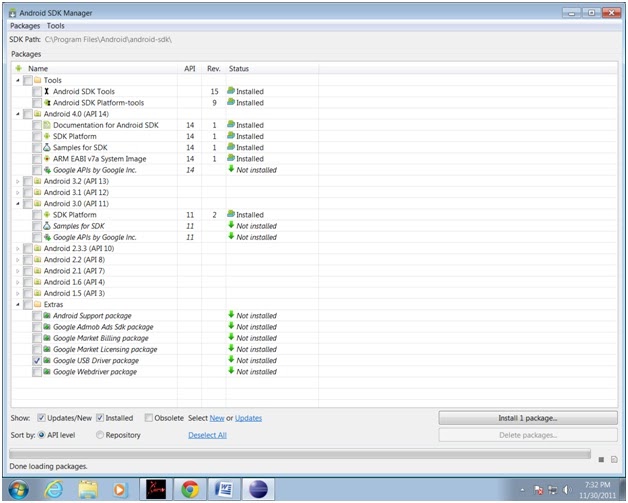Uncheck the Google USB Driver package checkbox
The width and height of the screenshot is (628, 503).
pos(37,361)
